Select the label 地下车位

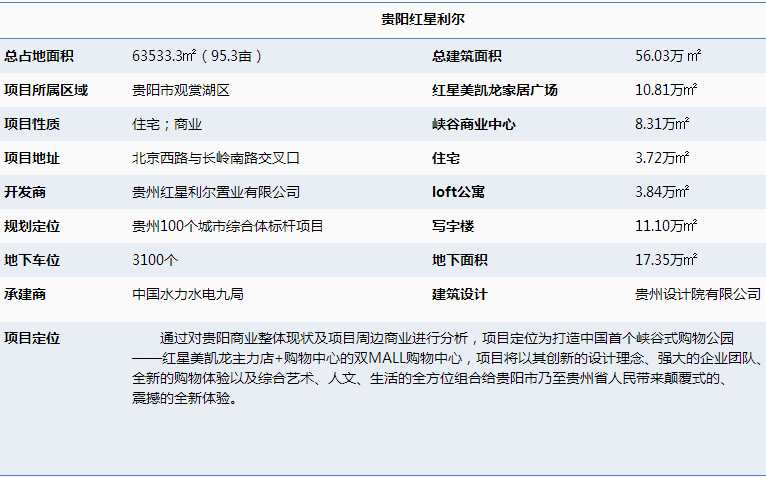32,260
